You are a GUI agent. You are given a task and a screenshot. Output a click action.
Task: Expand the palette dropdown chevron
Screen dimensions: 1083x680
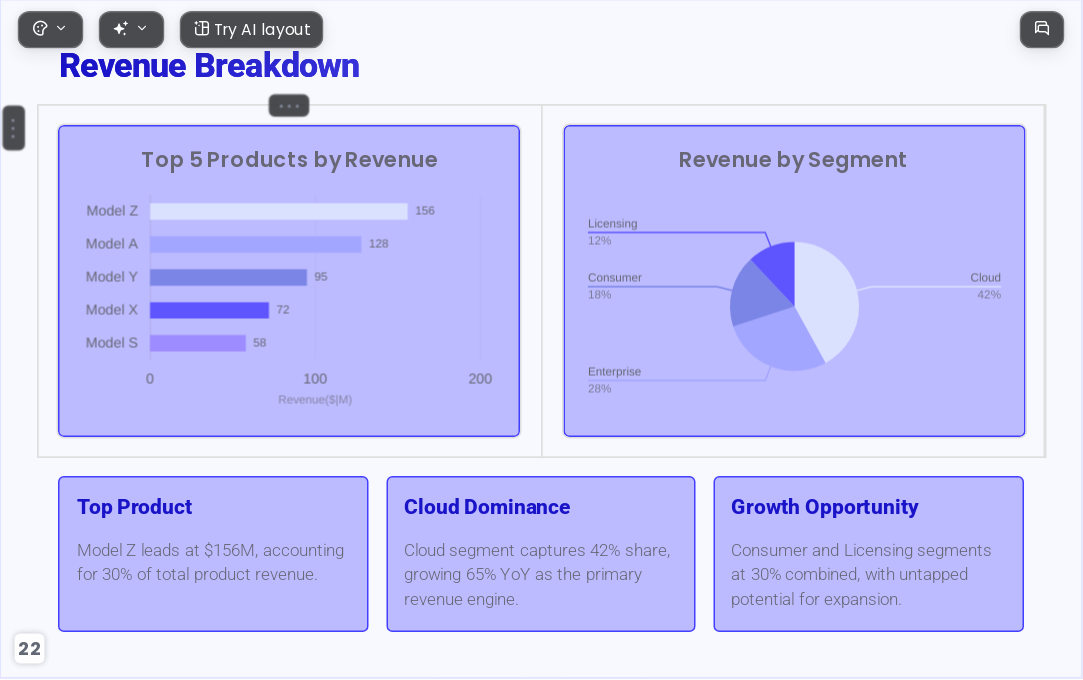[x=61, y=29]
